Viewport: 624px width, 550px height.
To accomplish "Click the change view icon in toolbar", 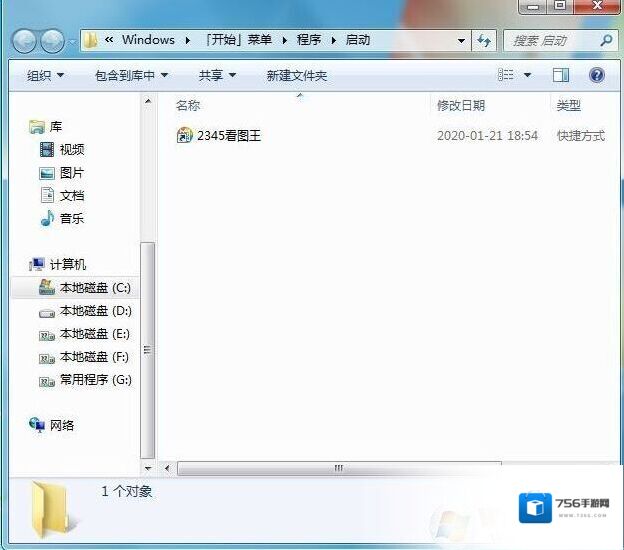I will [507, 75].
